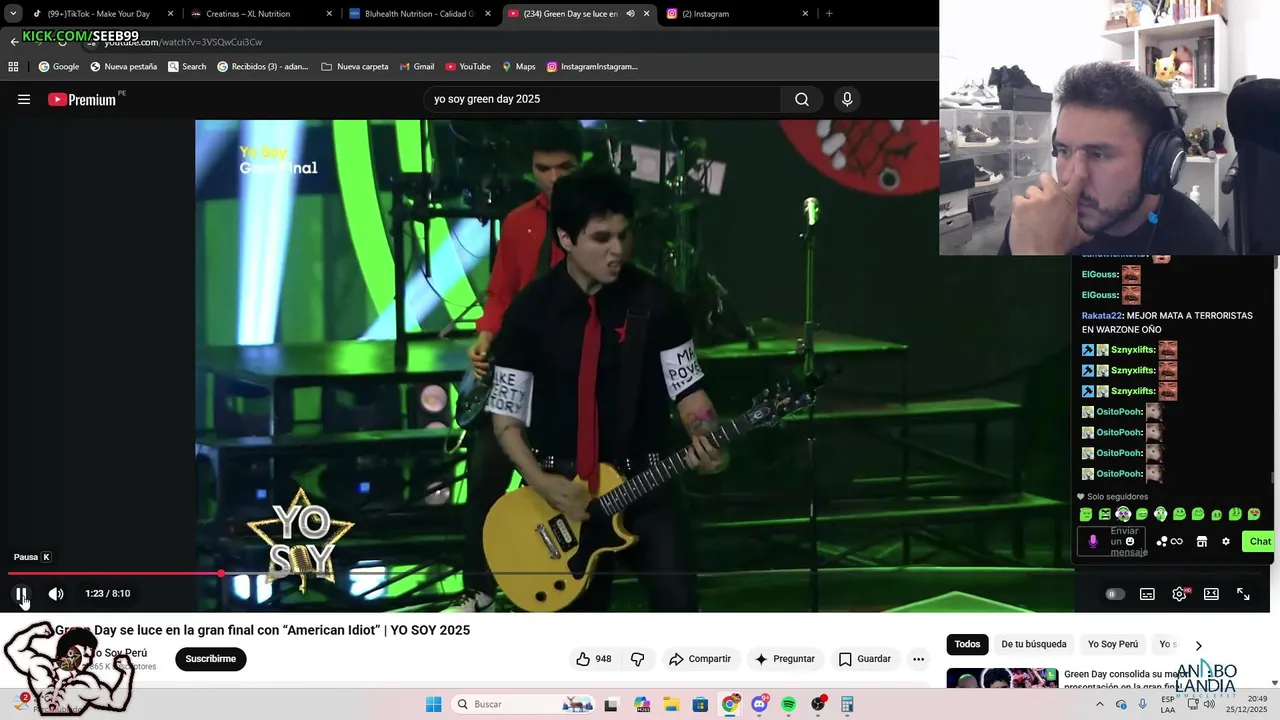
Task: Select the Todos filter chip
Action: [967, 644]
